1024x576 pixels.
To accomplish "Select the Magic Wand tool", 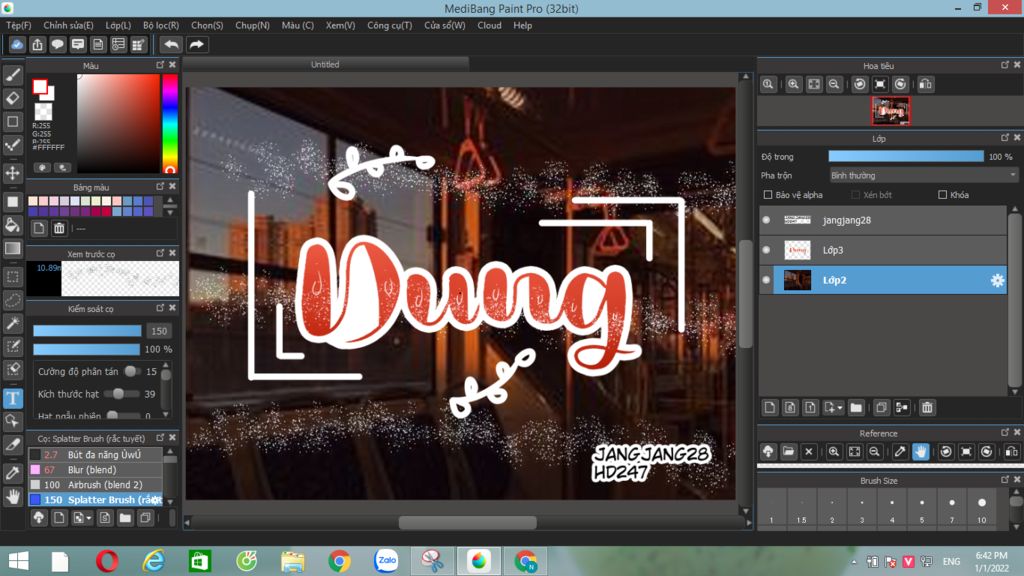I will [x=12, y=323].
